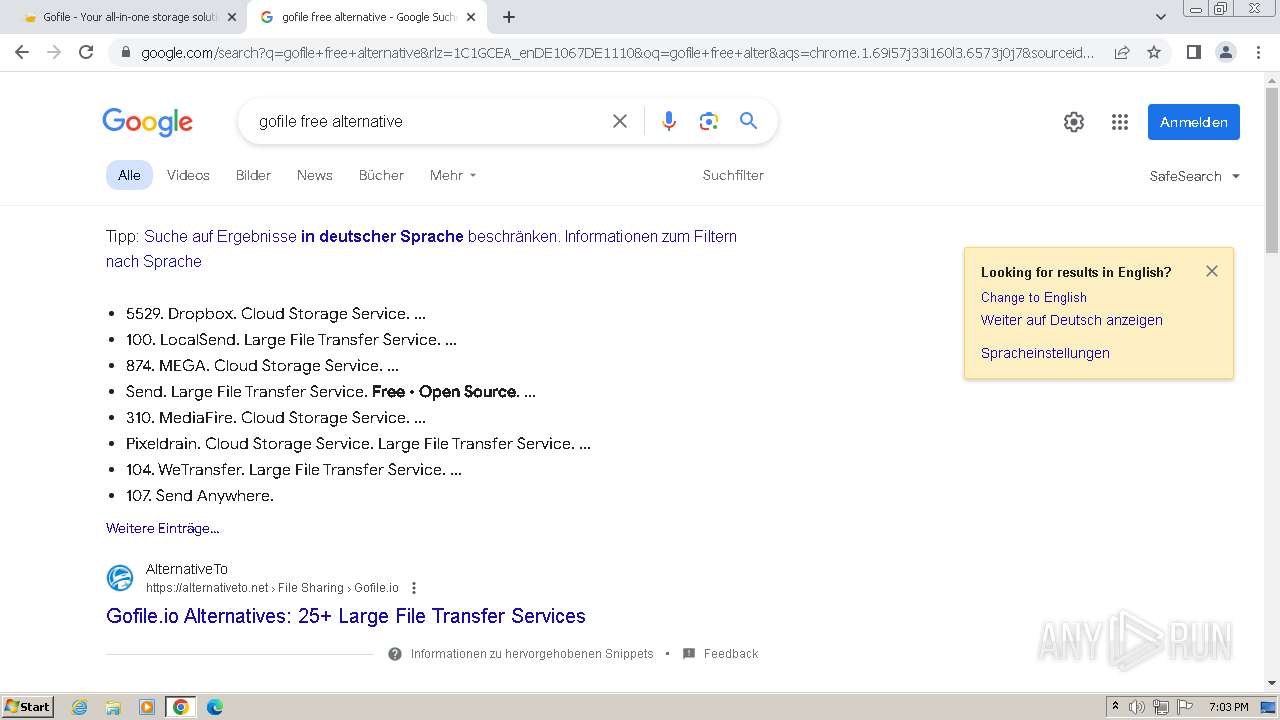Open the Google apps grid icon
Screen dimensions: 1280x720
click(1120, 122)
